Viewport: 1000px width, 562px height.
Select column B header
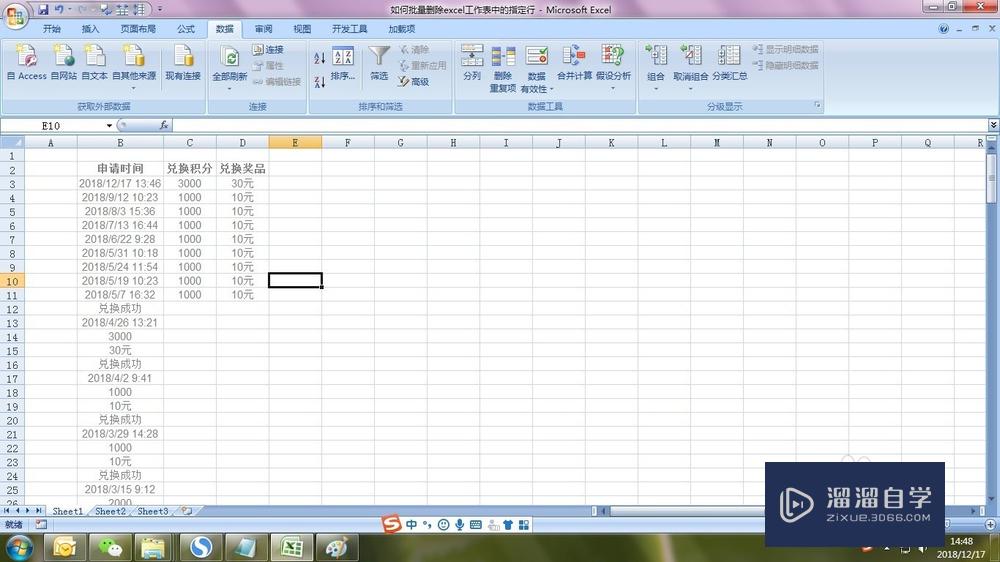tap(120, 143)
